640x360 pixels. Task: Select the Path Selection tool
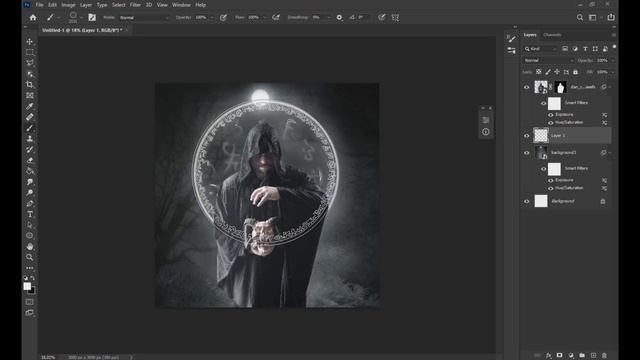pos(30,225)
